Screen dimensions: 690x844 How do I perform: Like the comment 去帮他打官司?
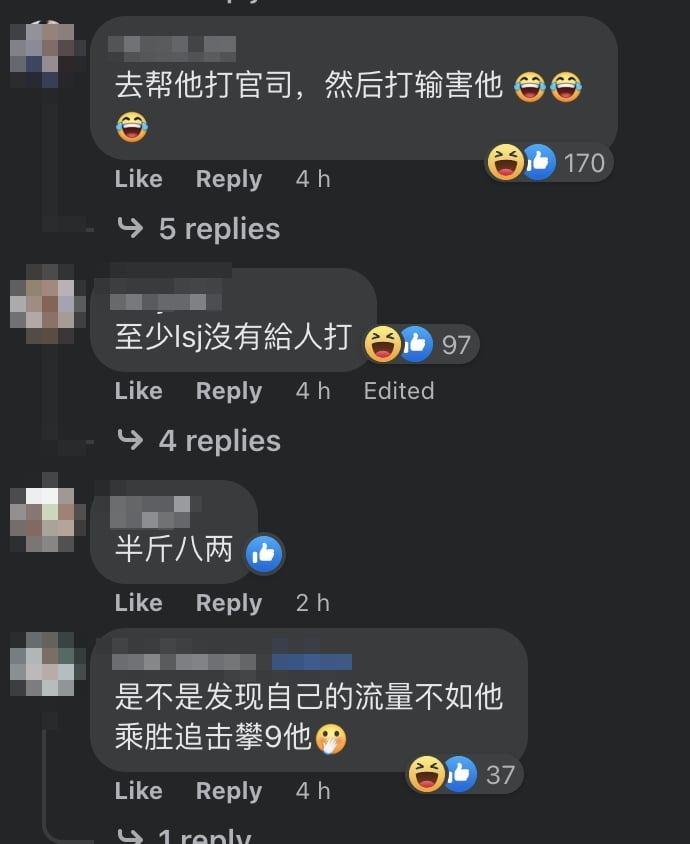click(x=138, y=179)
